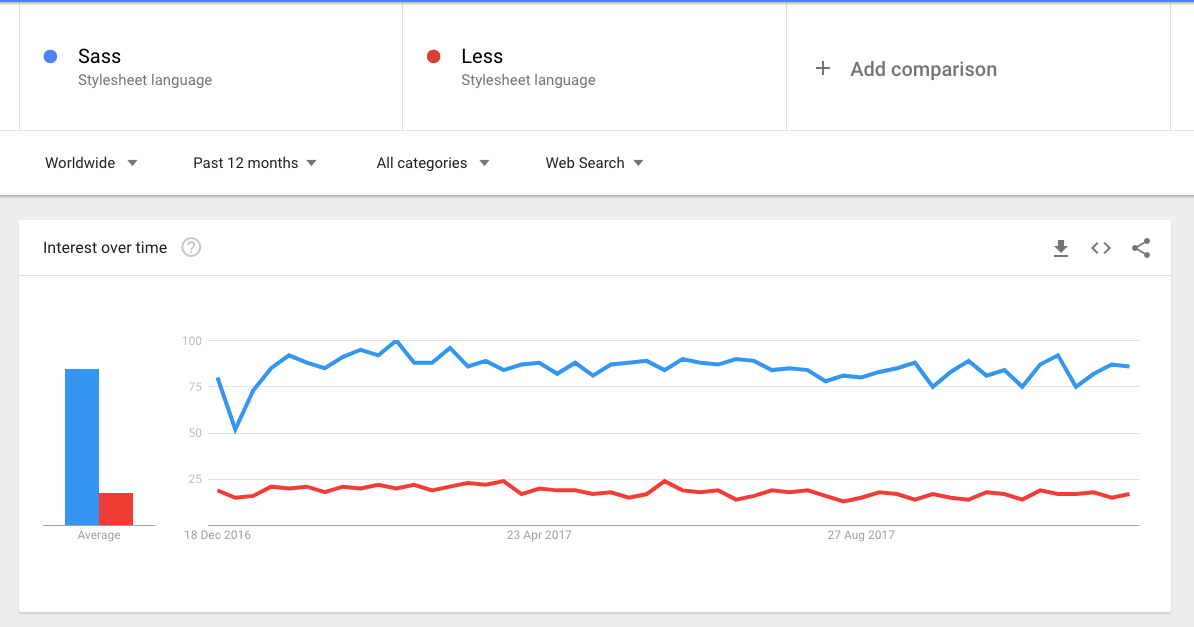Screen dimensions: 1194x627
Task: Share the Interest over time chart
Action: coord(1141,248)
